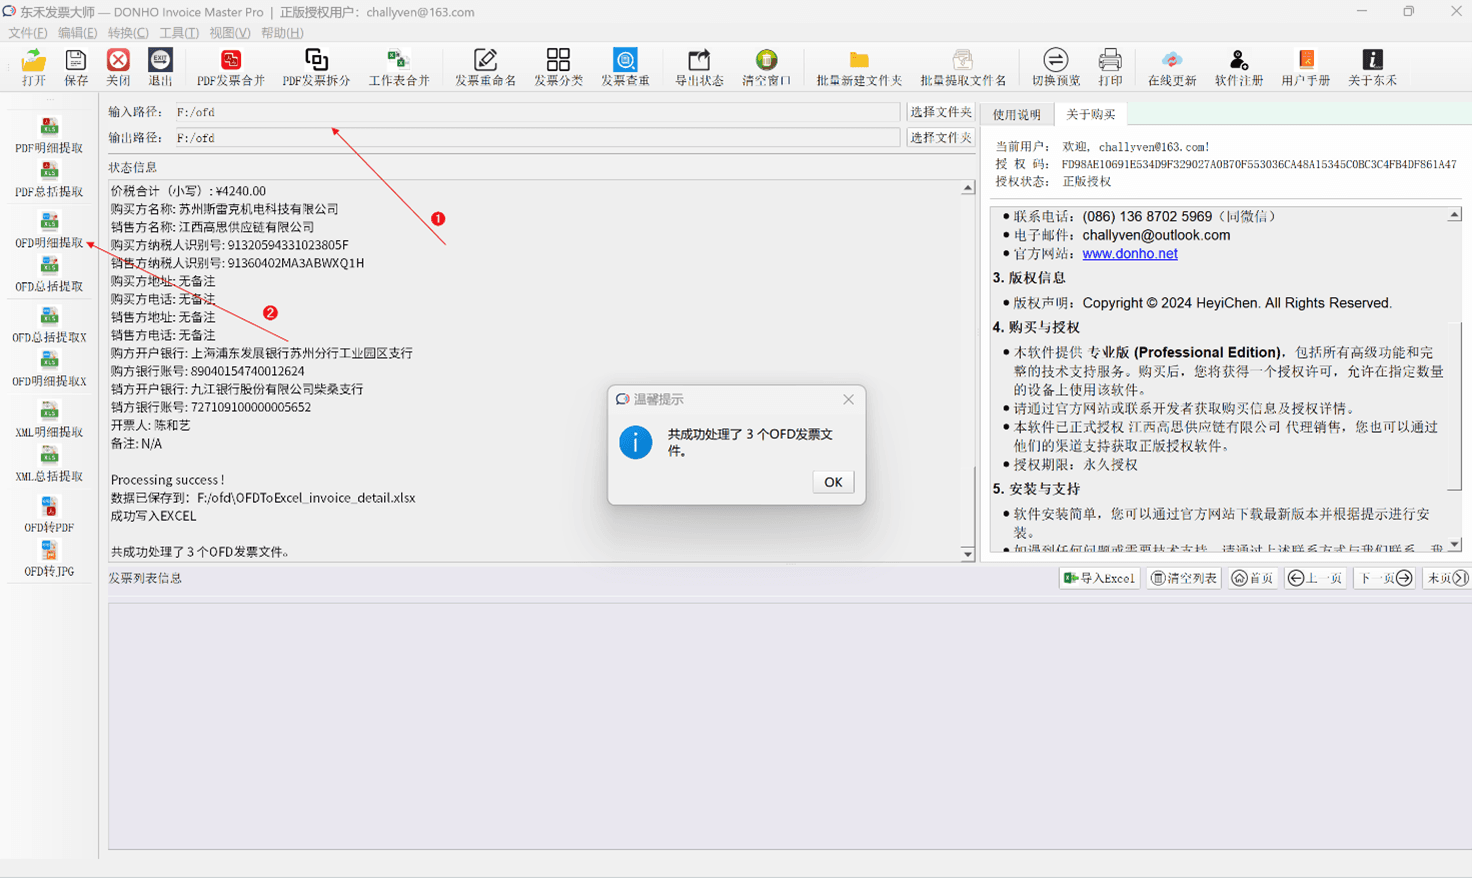Click the 打开 (Open) toolbar icon
Screen dimensions: 1472x878
[x=34, y=67]
